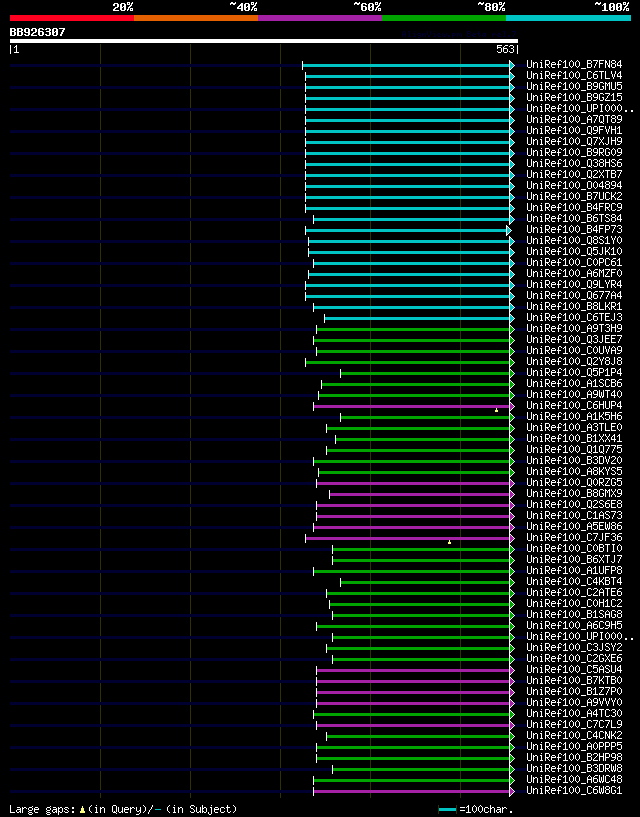Select the UniRef100_C1AS73 label
The height and width of the screenshot is (817, 640).
click(x=574, y=515)
